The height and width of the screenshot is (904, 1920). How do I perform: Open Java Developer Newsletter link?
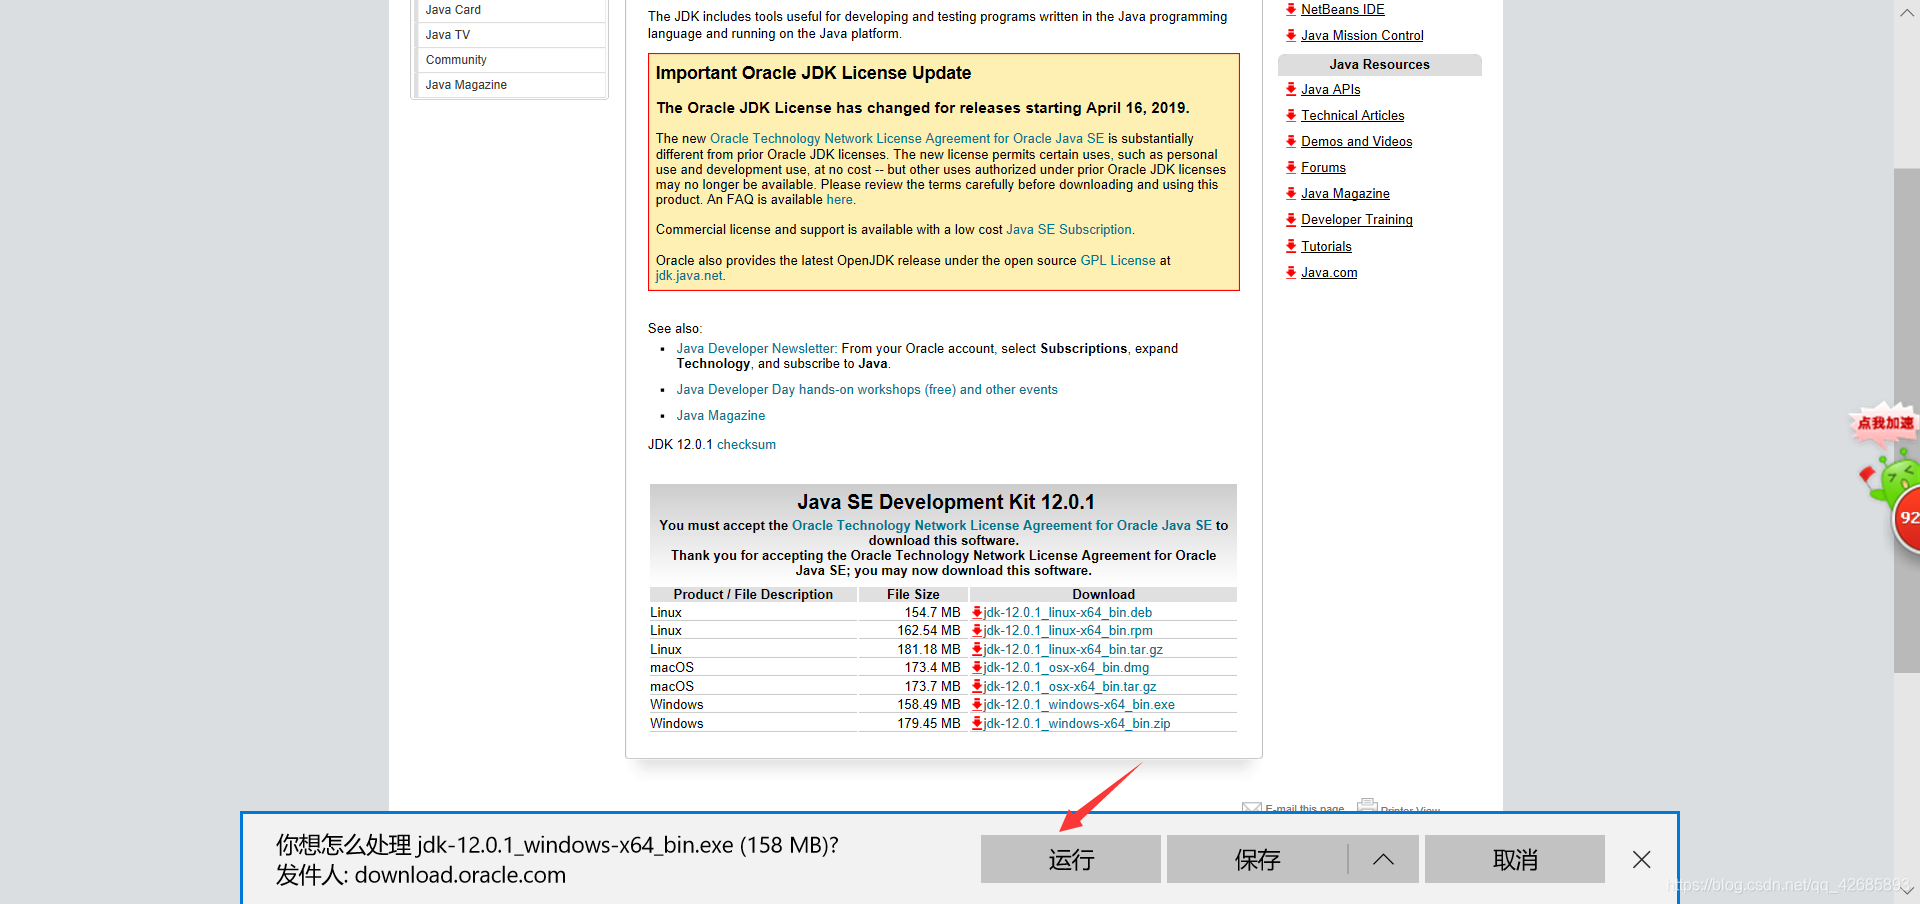pyautogui.click(x=756, y=349)
